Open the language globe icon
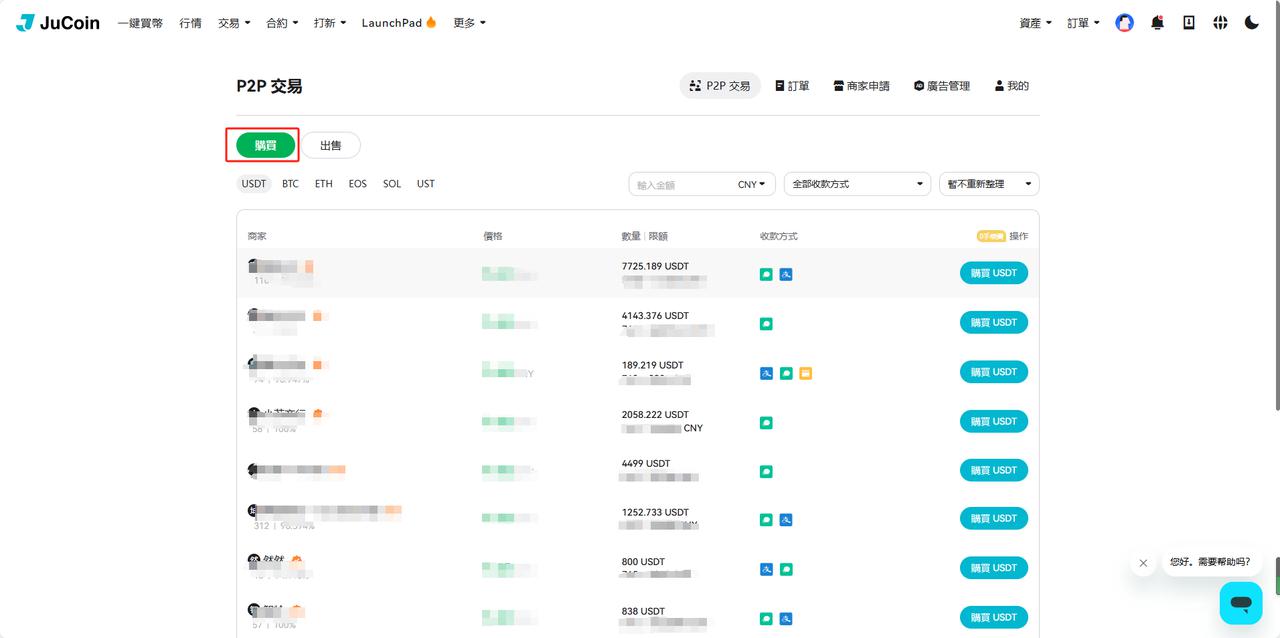 click(x=1220, y=22)
